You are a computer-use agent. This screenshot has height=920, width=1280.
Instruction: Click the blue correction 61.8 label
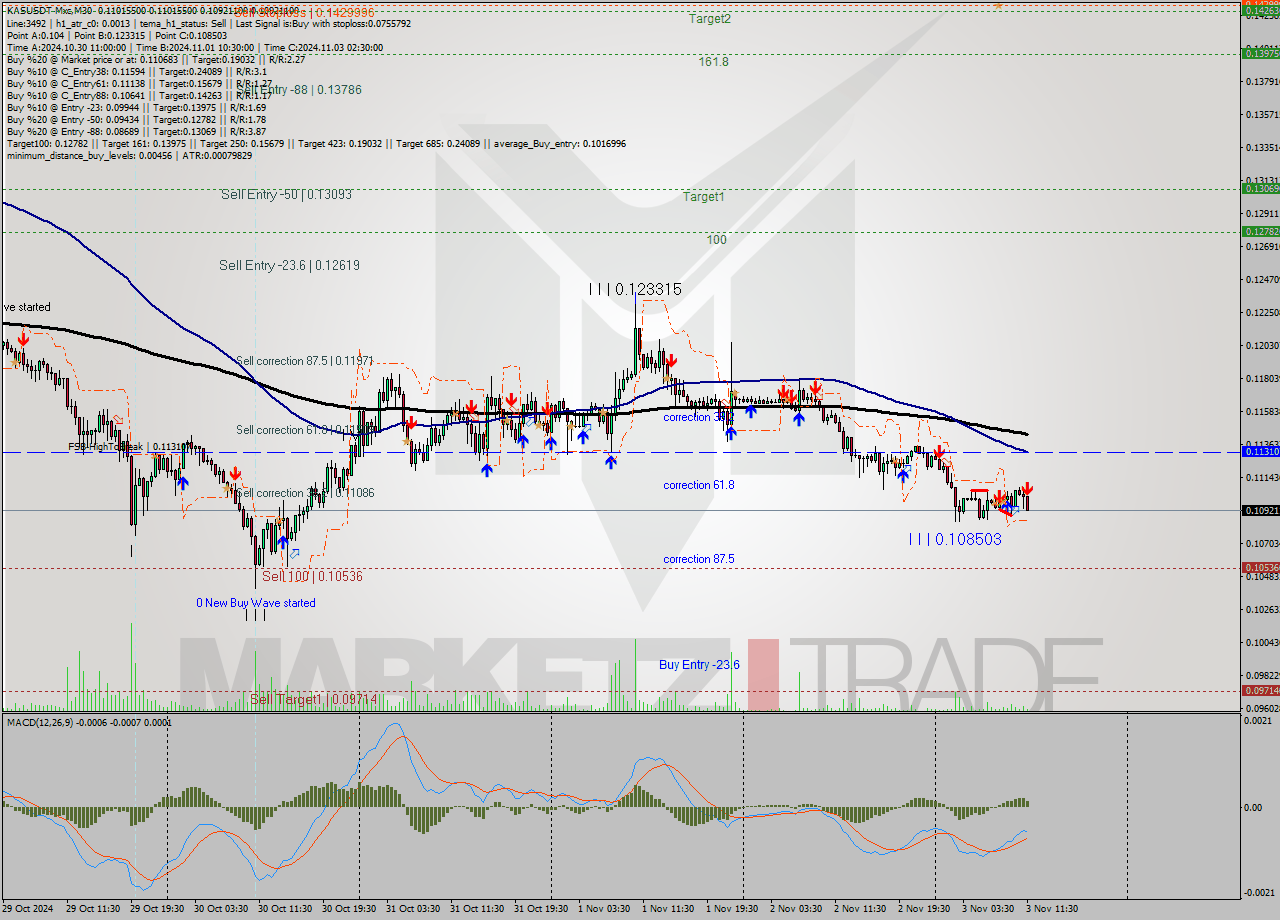[x=699, y=485]
